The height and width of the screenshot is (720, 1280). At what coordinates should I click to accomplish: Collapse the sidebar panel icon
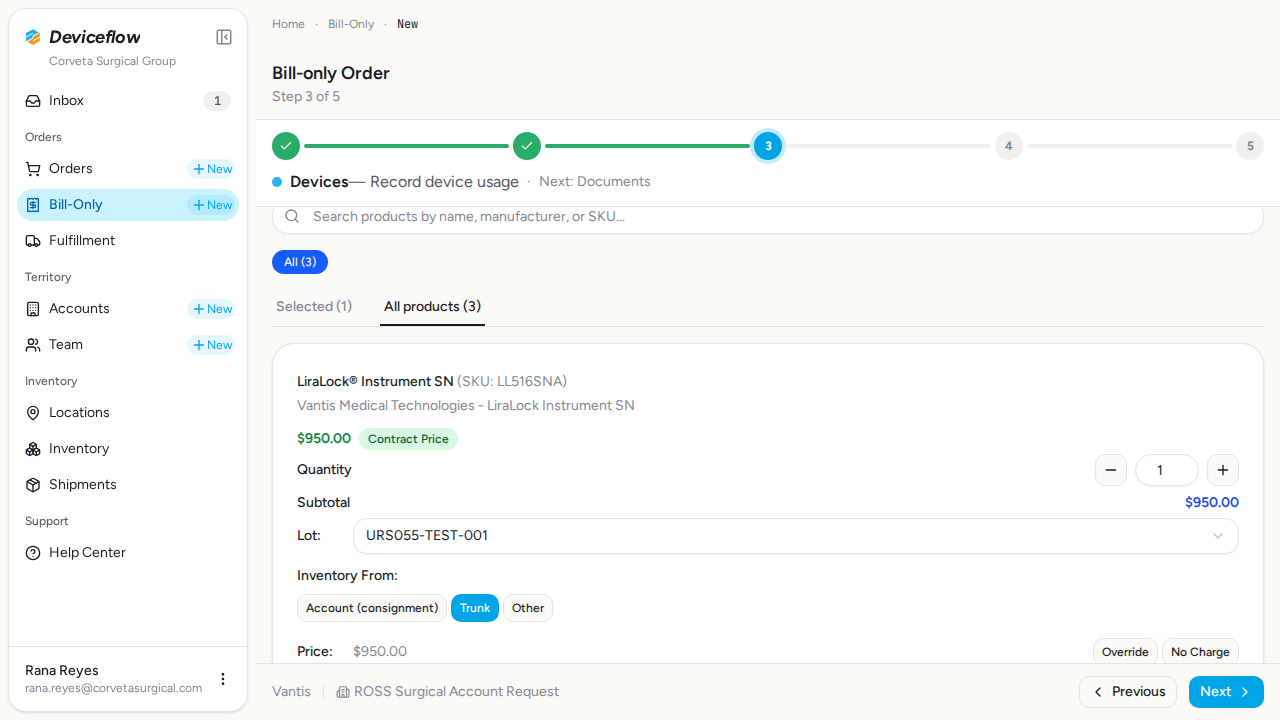[224, 37]
